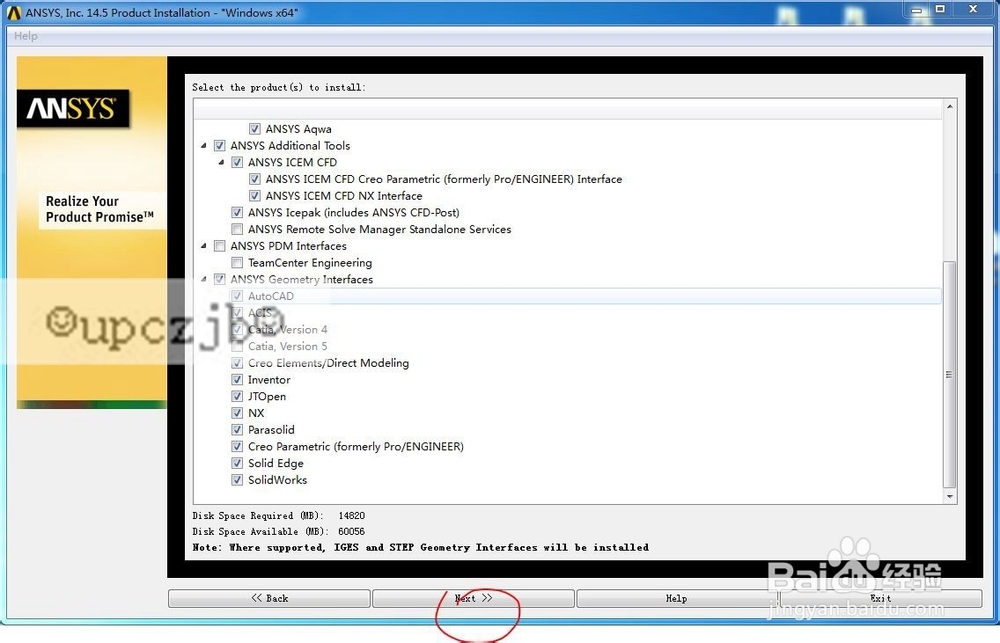The height and width of the screenshot is (643, 1000).
Task: Click the Disk Space Available value 60056
Action: pos(351,531)
